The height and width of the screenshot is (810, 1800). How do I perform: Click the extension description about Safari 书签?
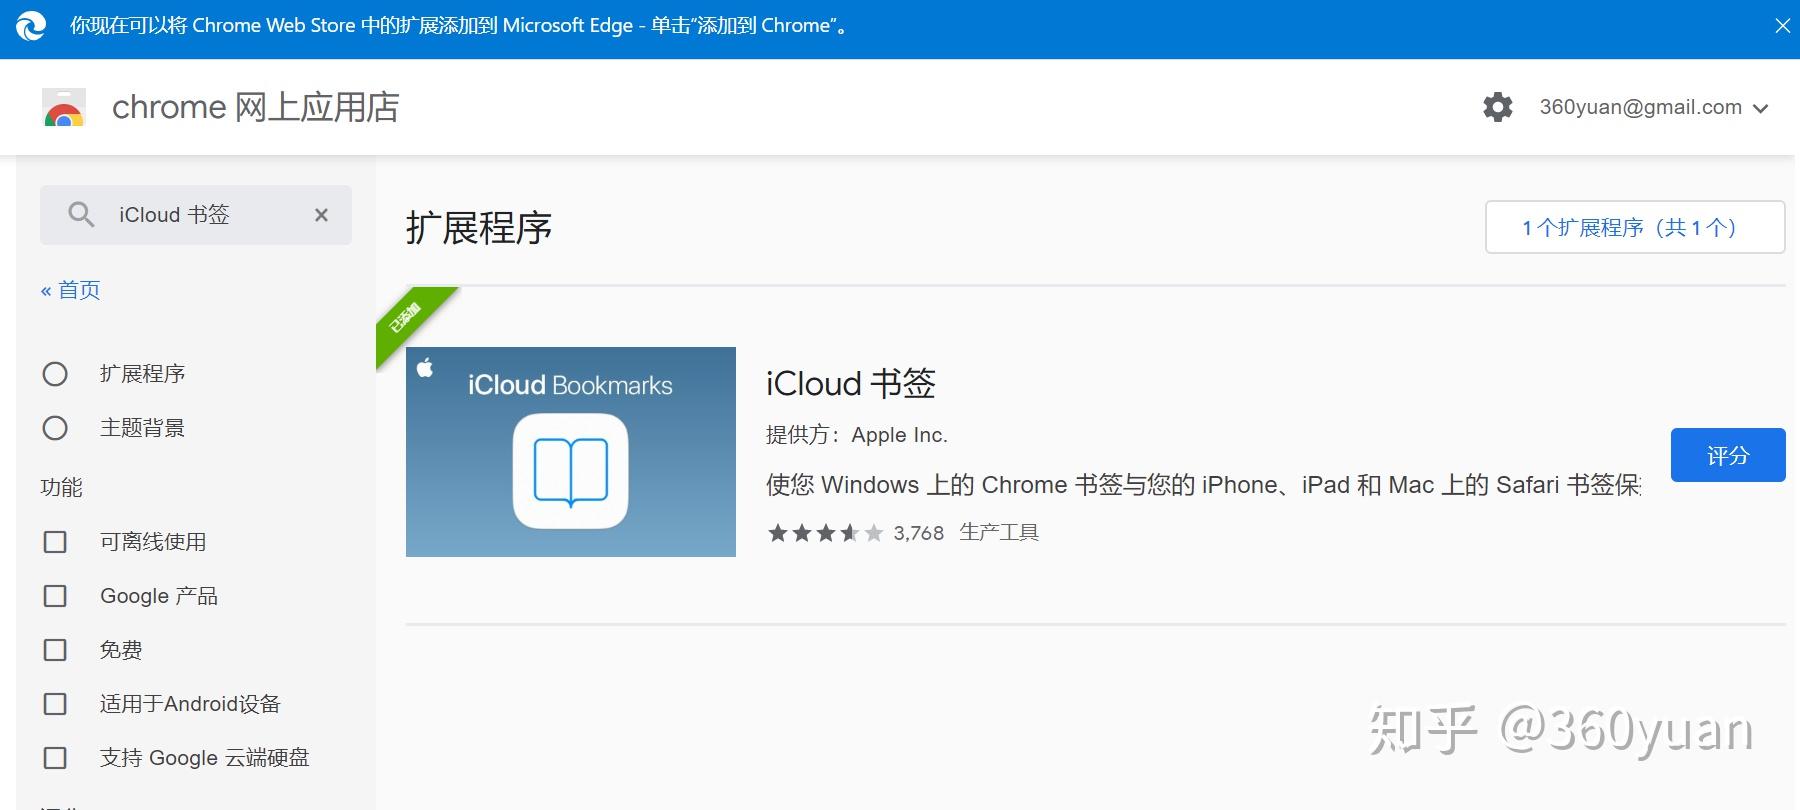[x=1204, y=485]
